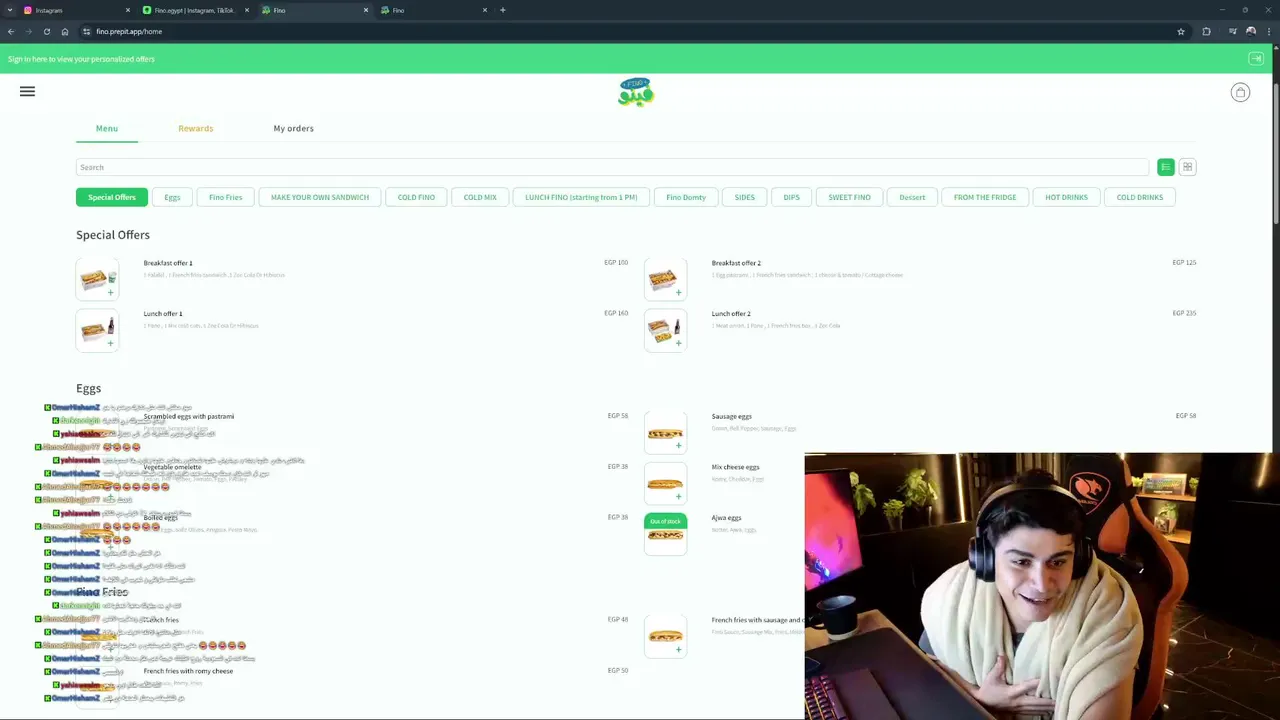Select FROM THE FRIDGE category
This screenshot has height=720, width=1280.
click(x=985, y=197)
